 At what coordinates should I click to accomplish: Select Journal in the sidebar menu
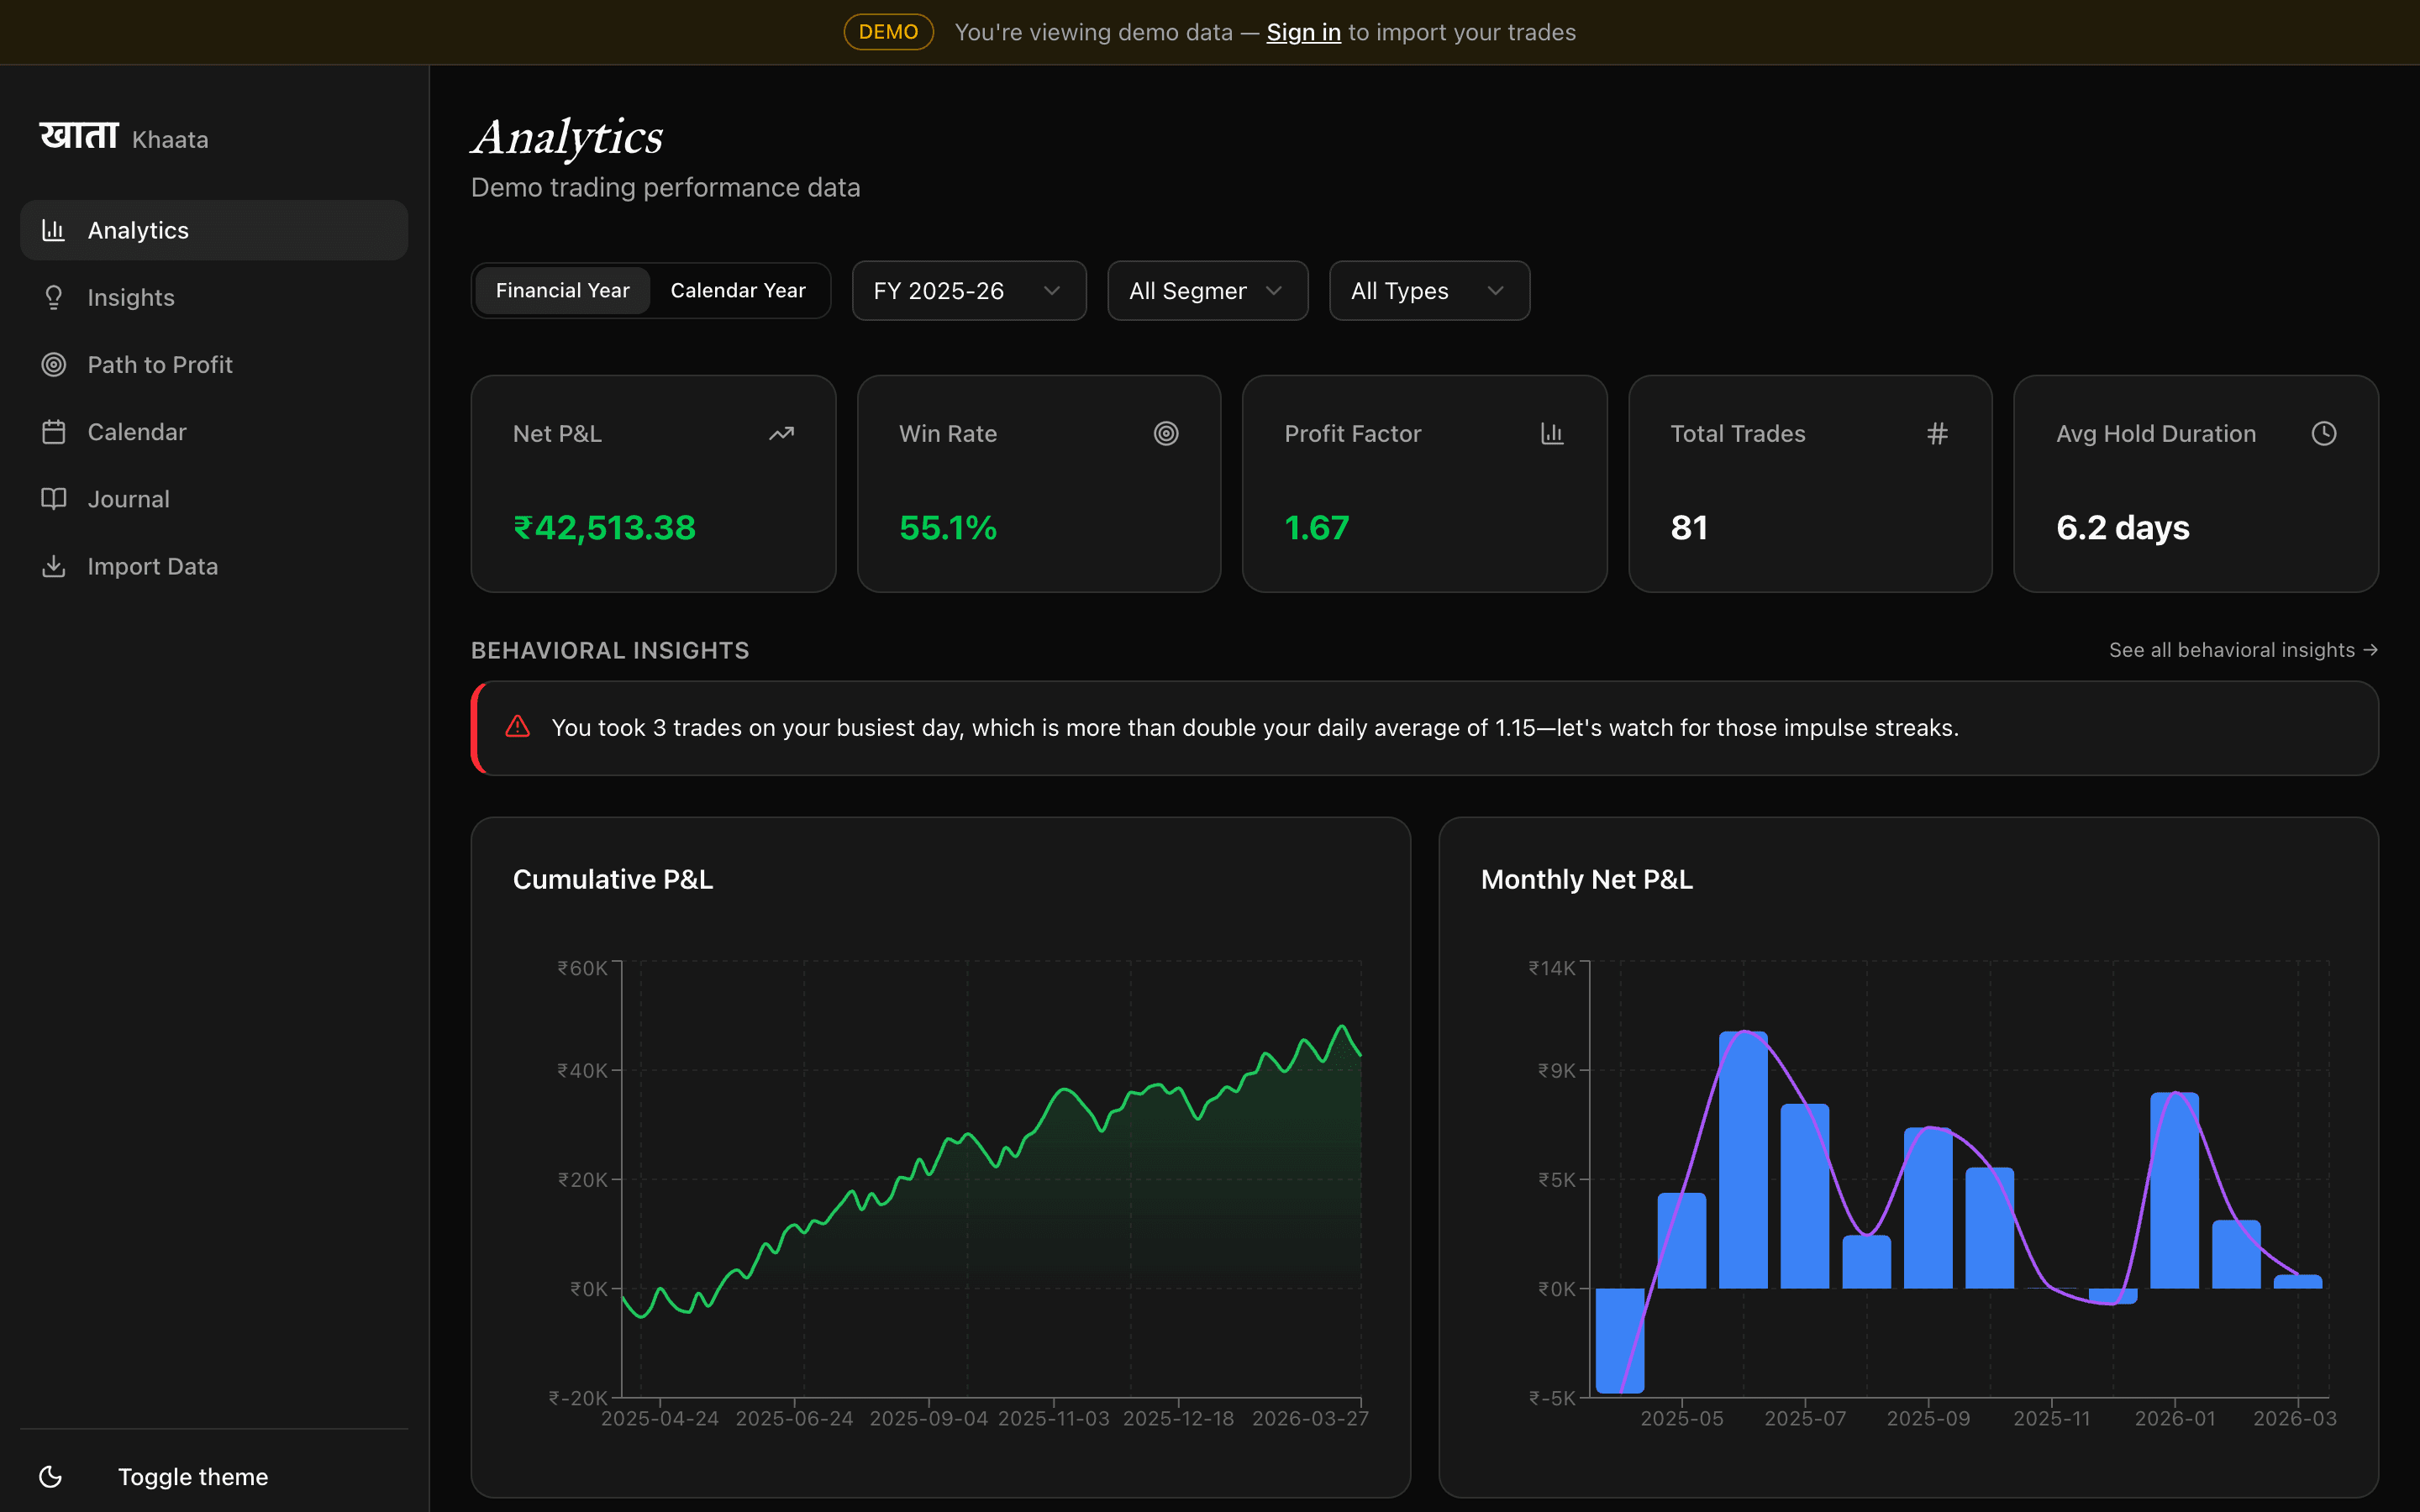pyautogui.click(x=131, y=498)
